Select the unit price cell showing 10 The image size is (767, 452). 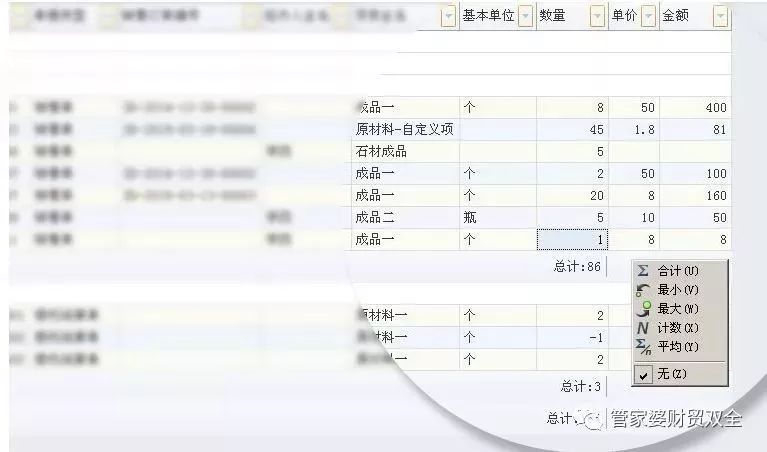click(x=634, y=217)
